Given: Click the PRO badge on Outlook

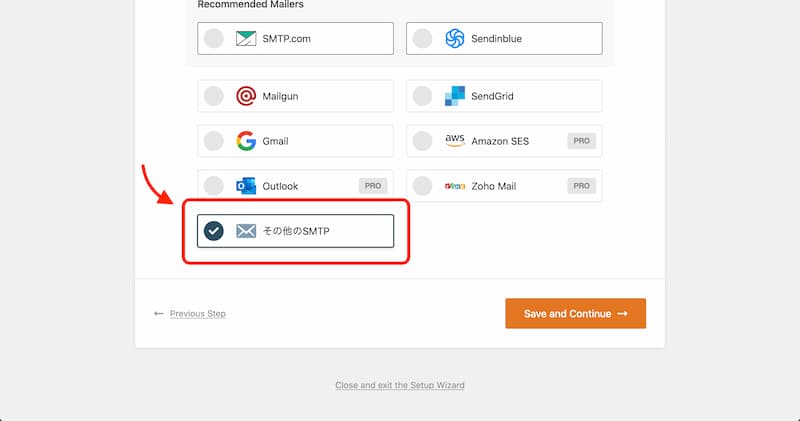Looking at the screenshot, I should pos(373,186).
